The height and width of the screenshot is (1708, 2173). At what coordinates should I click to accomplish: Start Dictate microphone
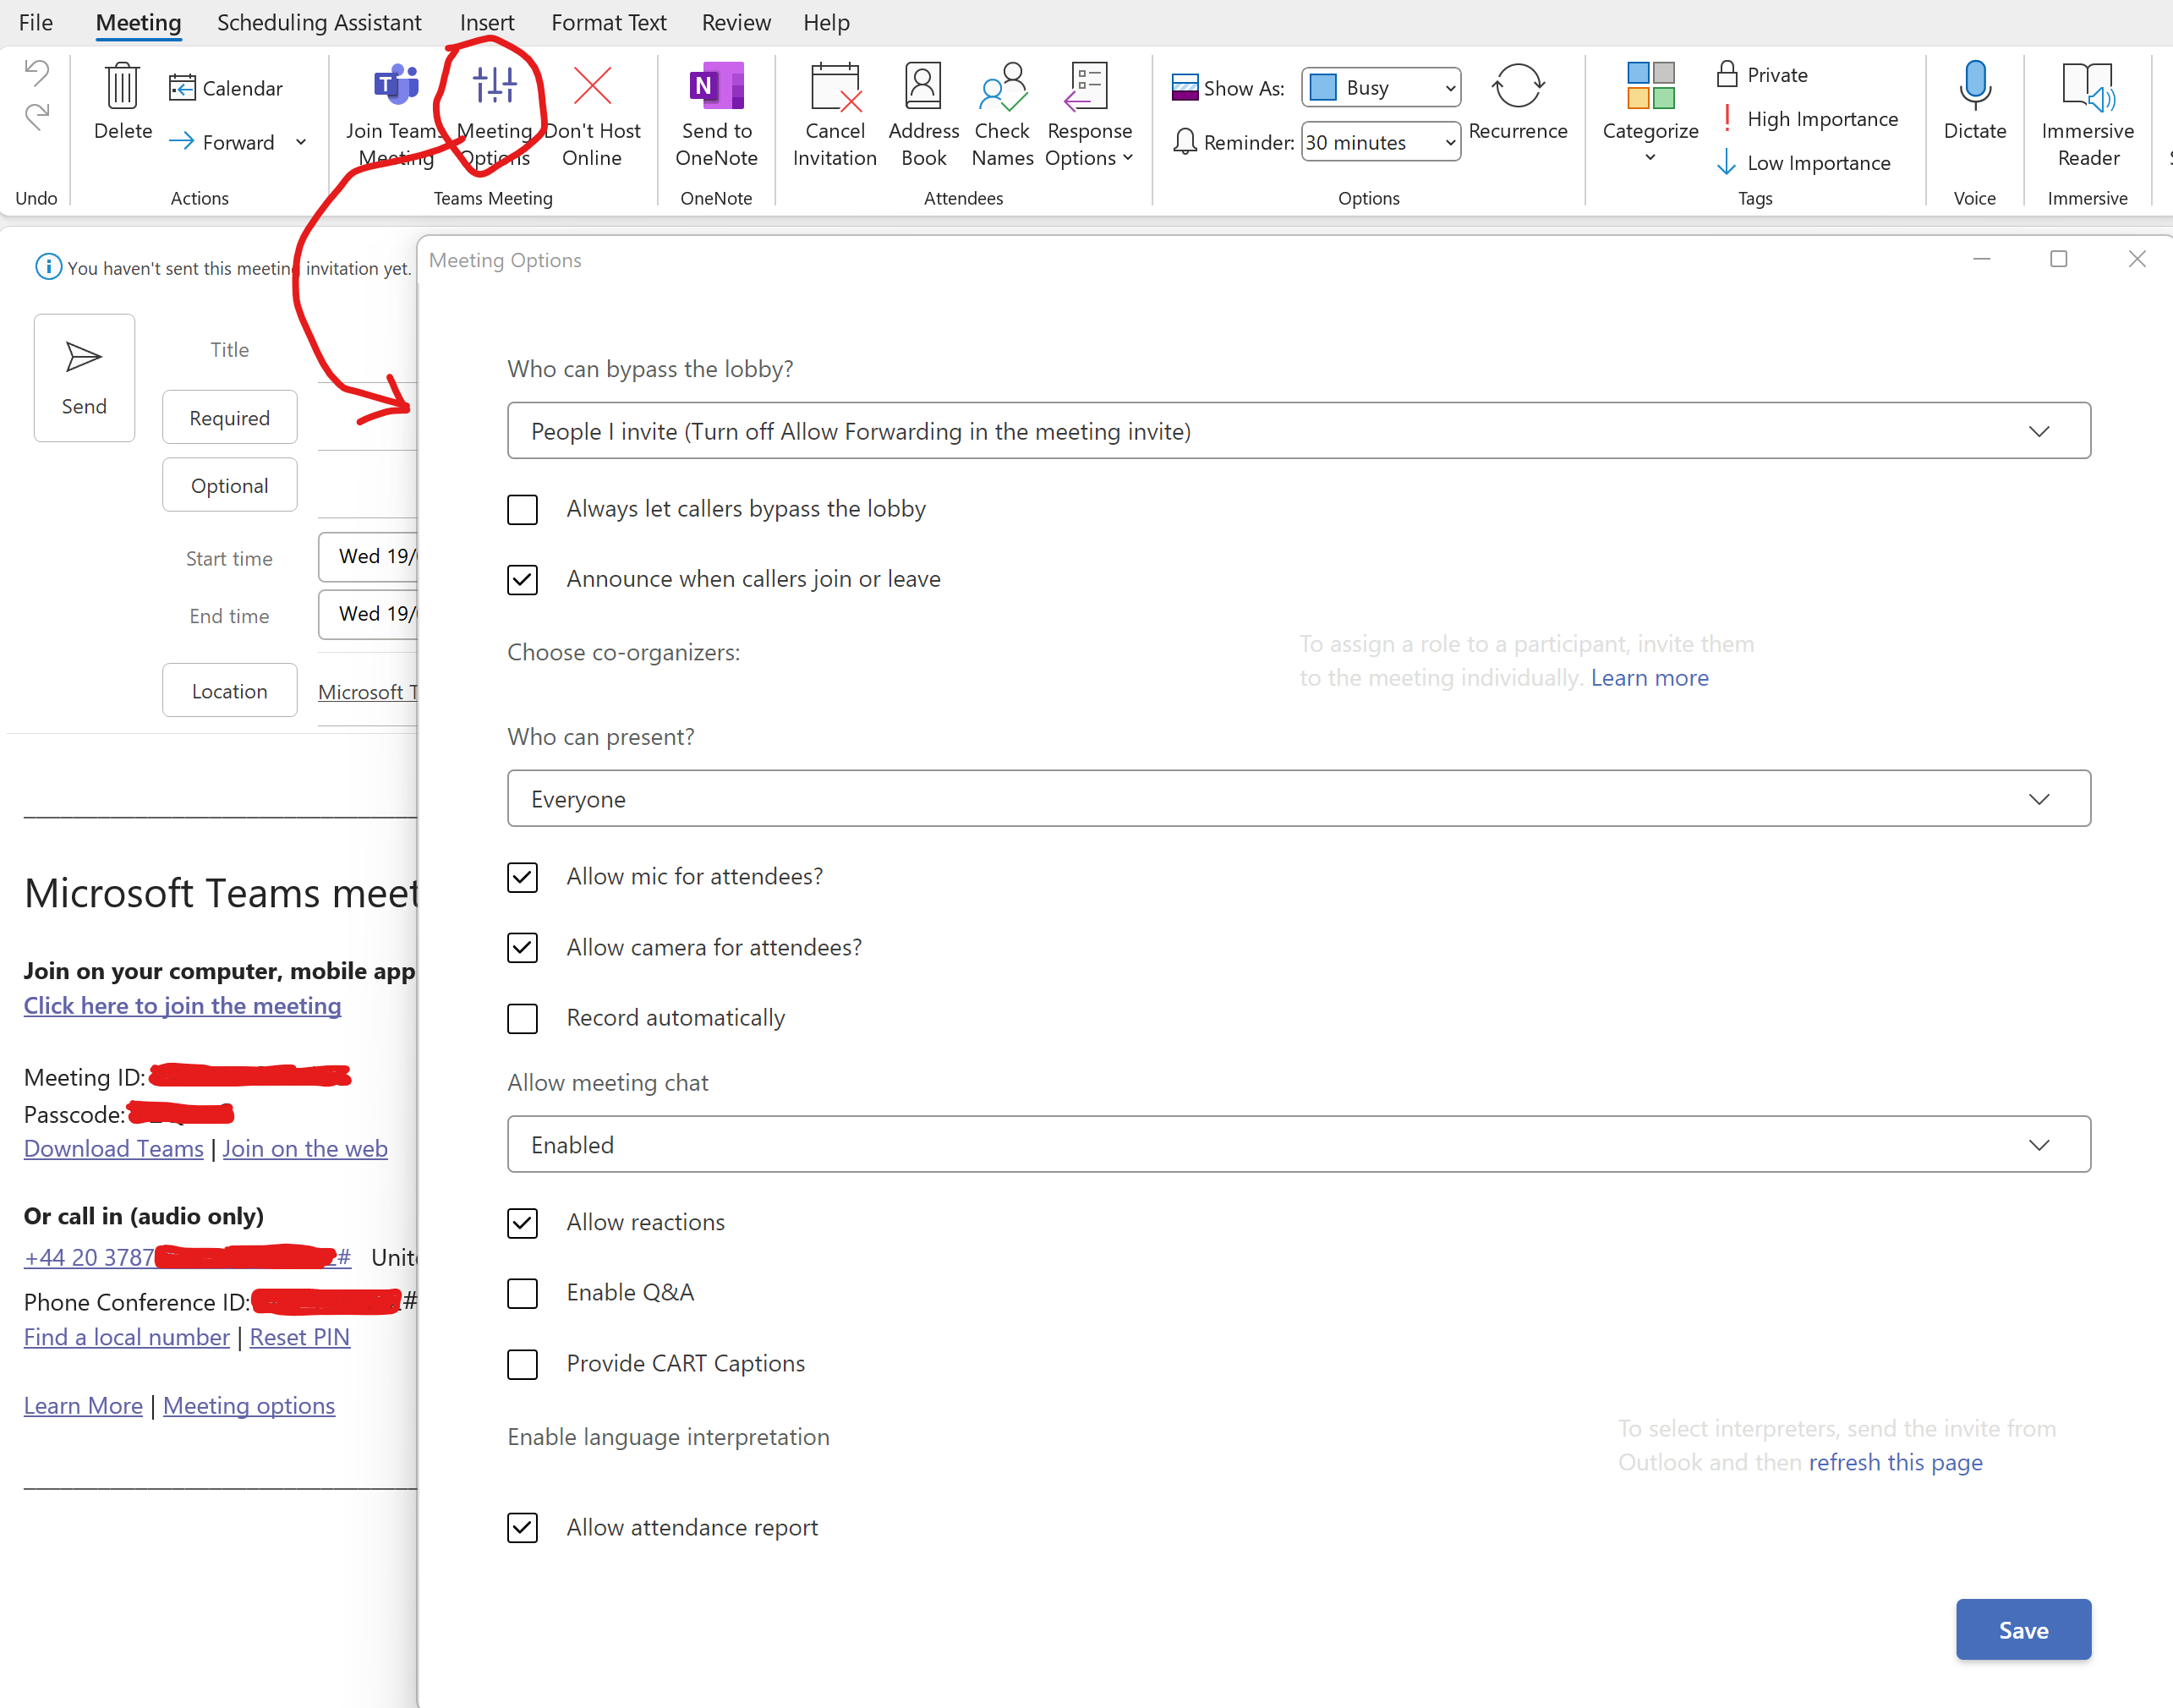coord(1974,86)
